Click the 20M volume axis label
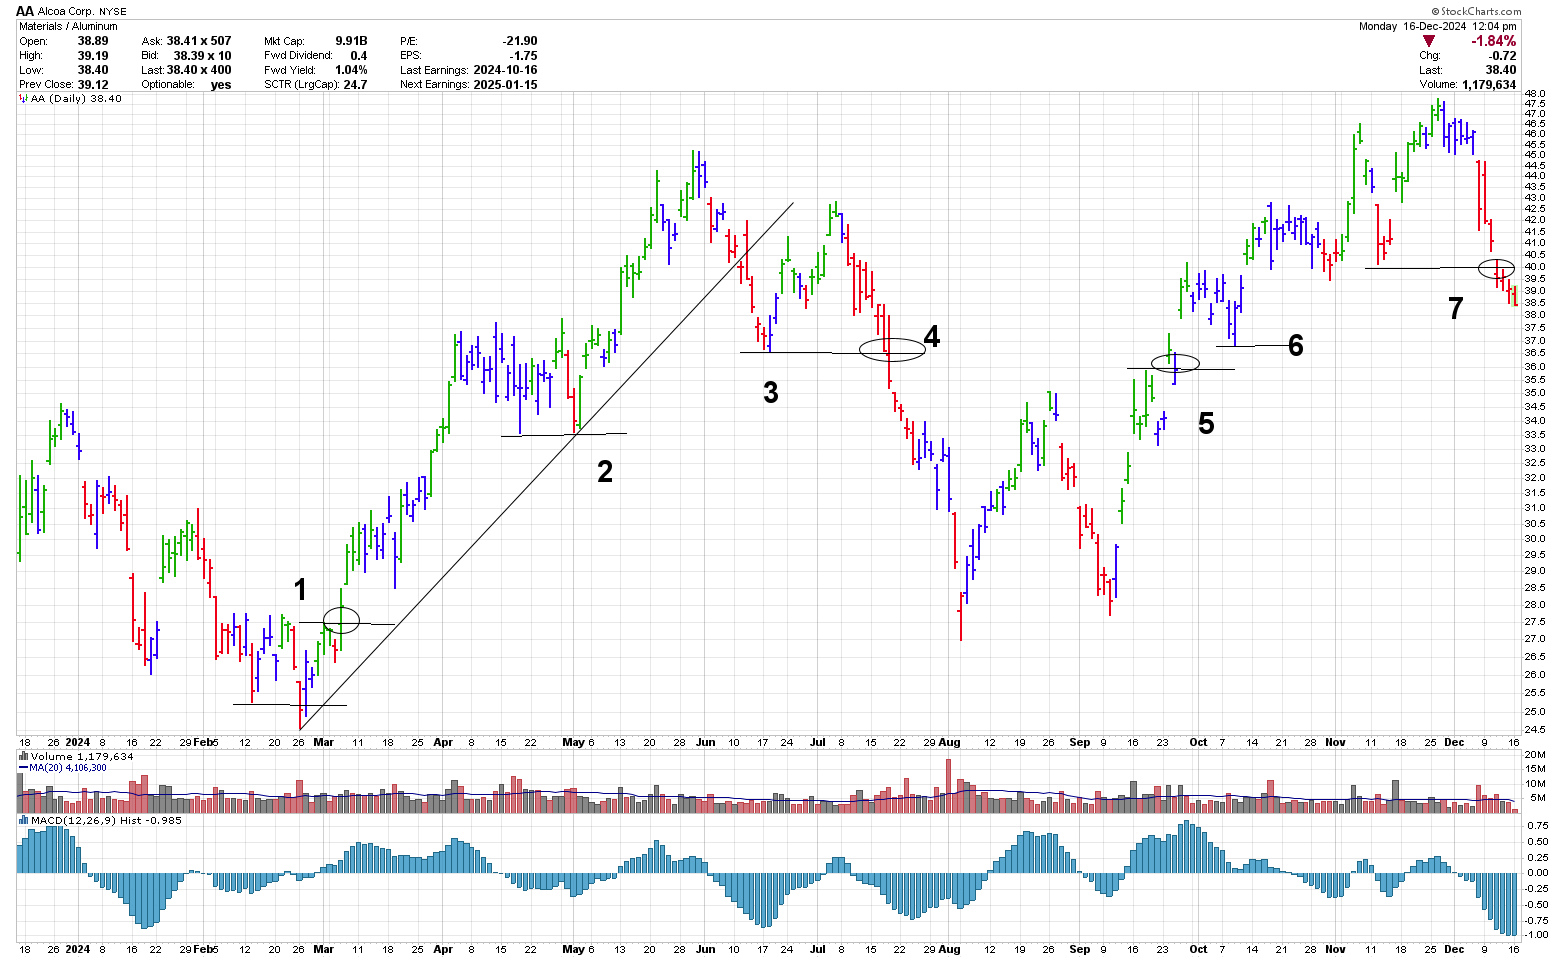 [x=1535, y=755]
